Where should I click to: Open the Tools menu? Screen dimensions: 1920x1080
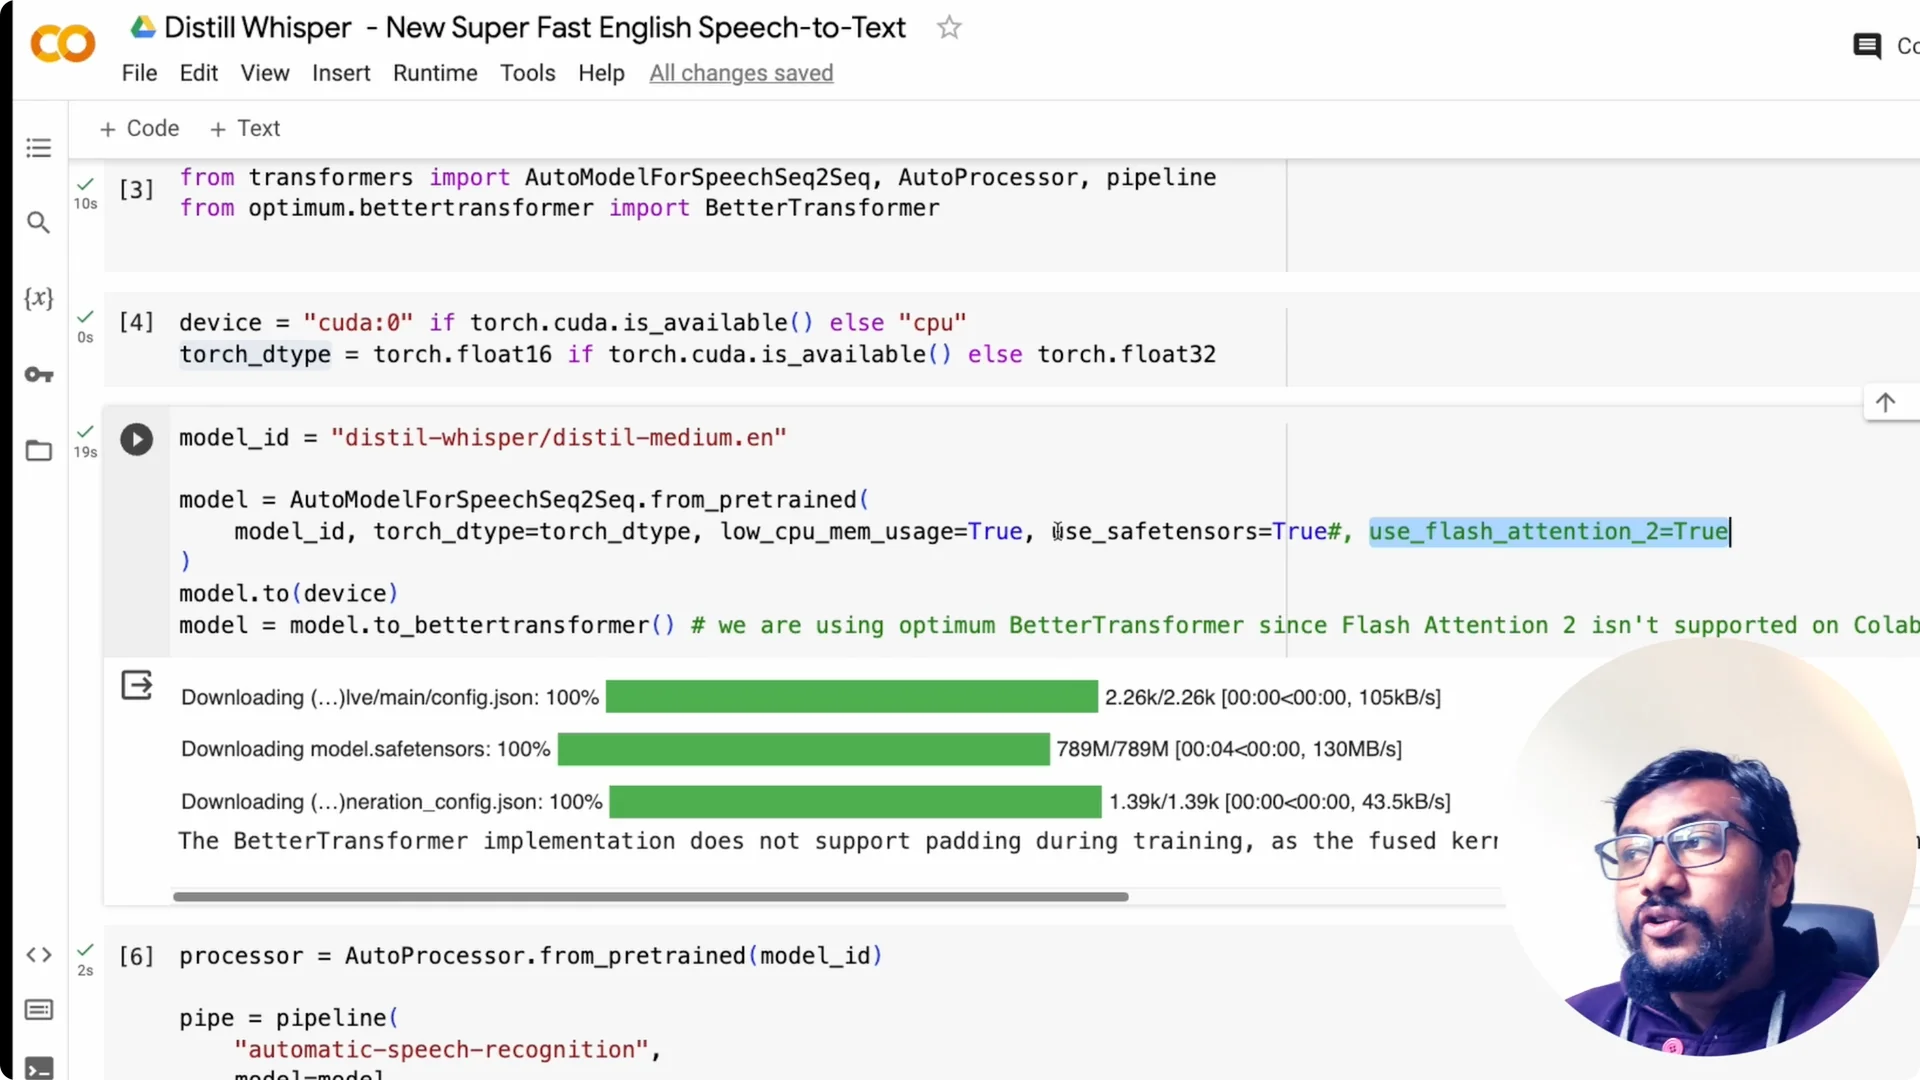click(x=527, y=73)
